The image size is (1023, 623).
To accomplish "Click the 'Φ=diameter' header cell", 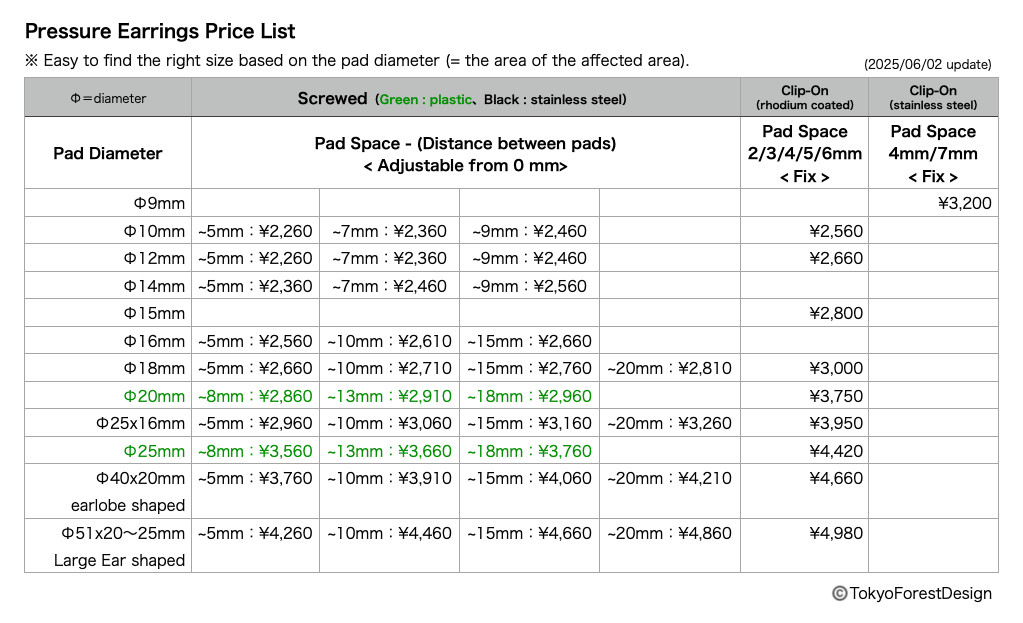I will click(x=108, y=98).
